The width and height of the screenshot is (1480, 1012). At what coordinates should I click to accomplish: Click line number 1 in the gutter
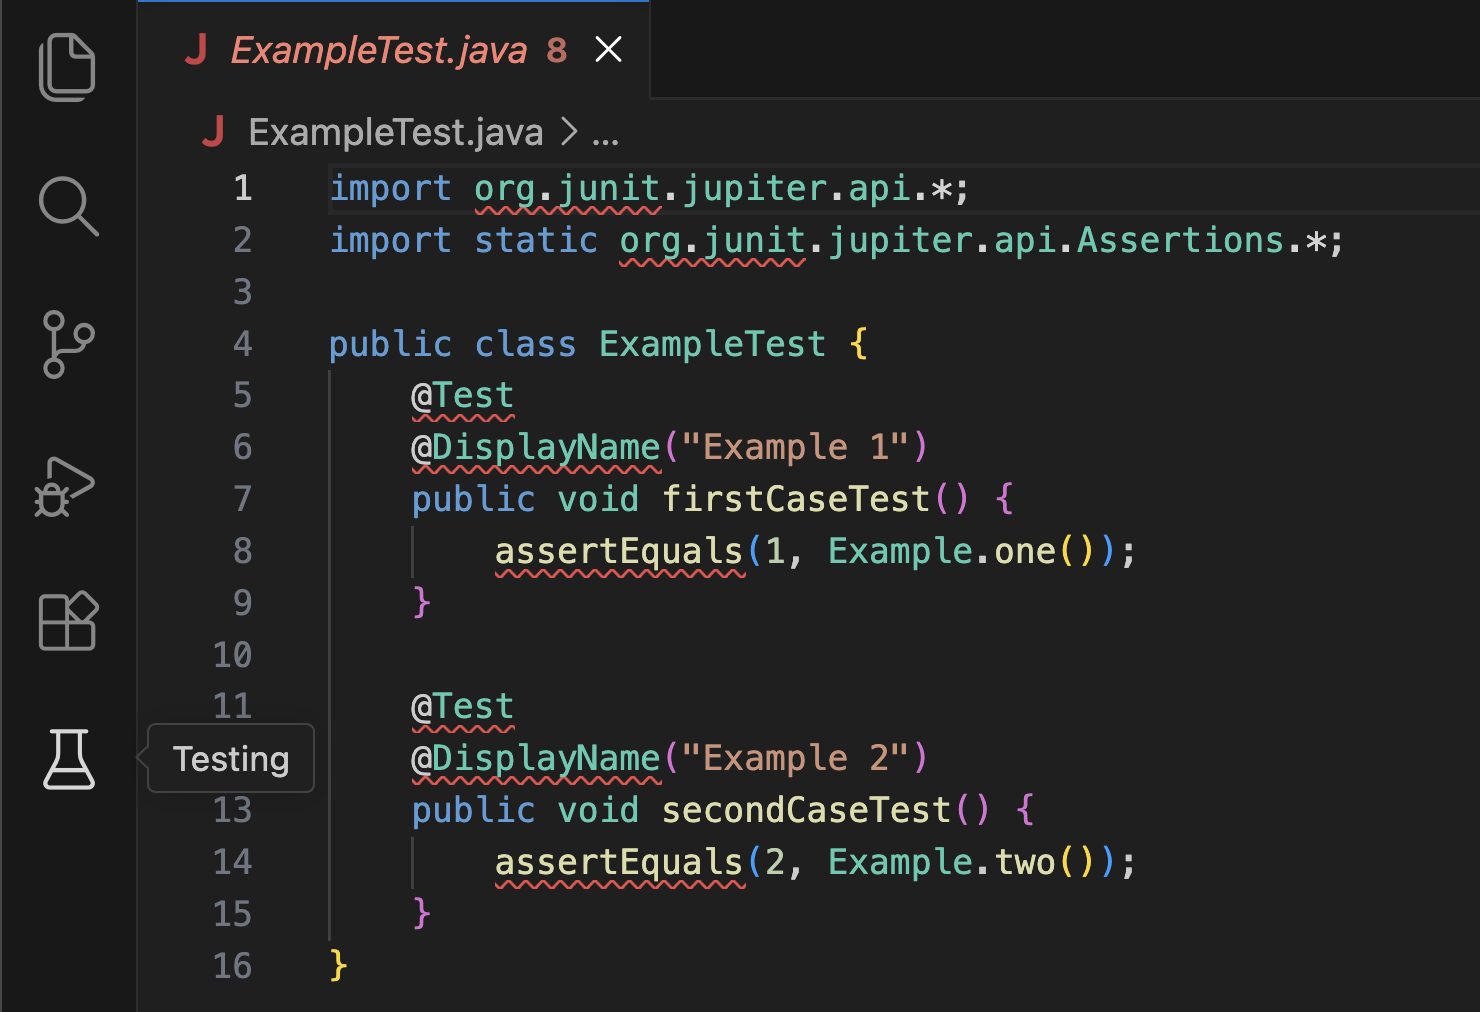(243, 188)
